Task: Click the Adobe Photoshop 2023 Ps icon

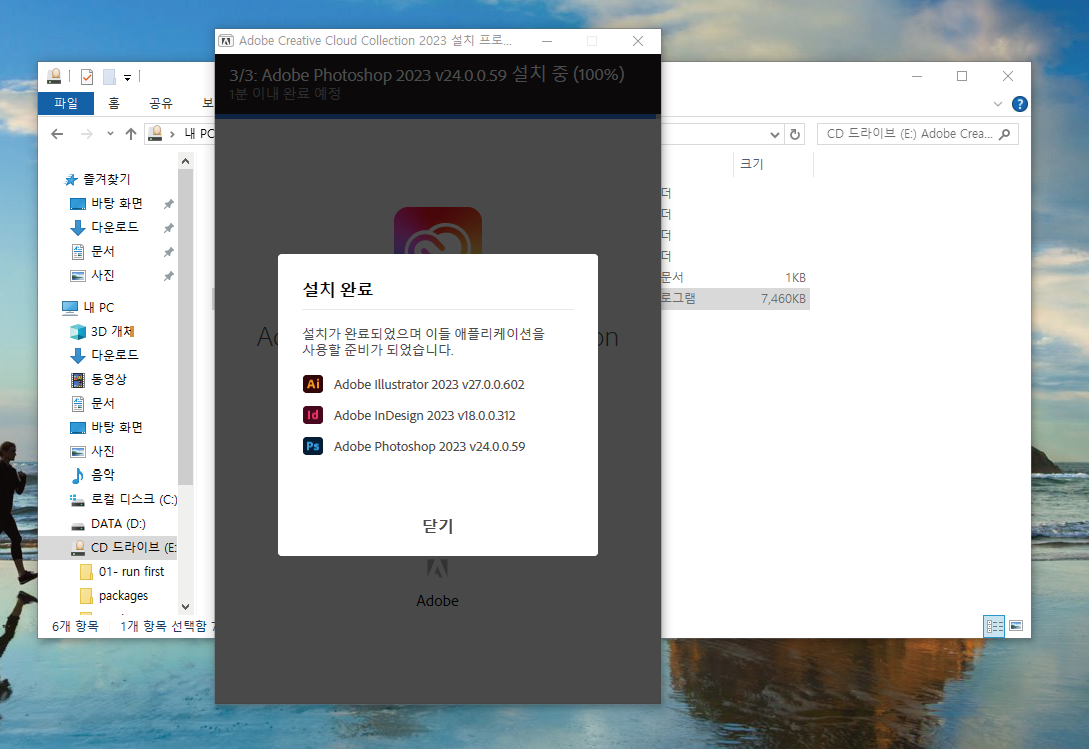Action: [313, 446]
